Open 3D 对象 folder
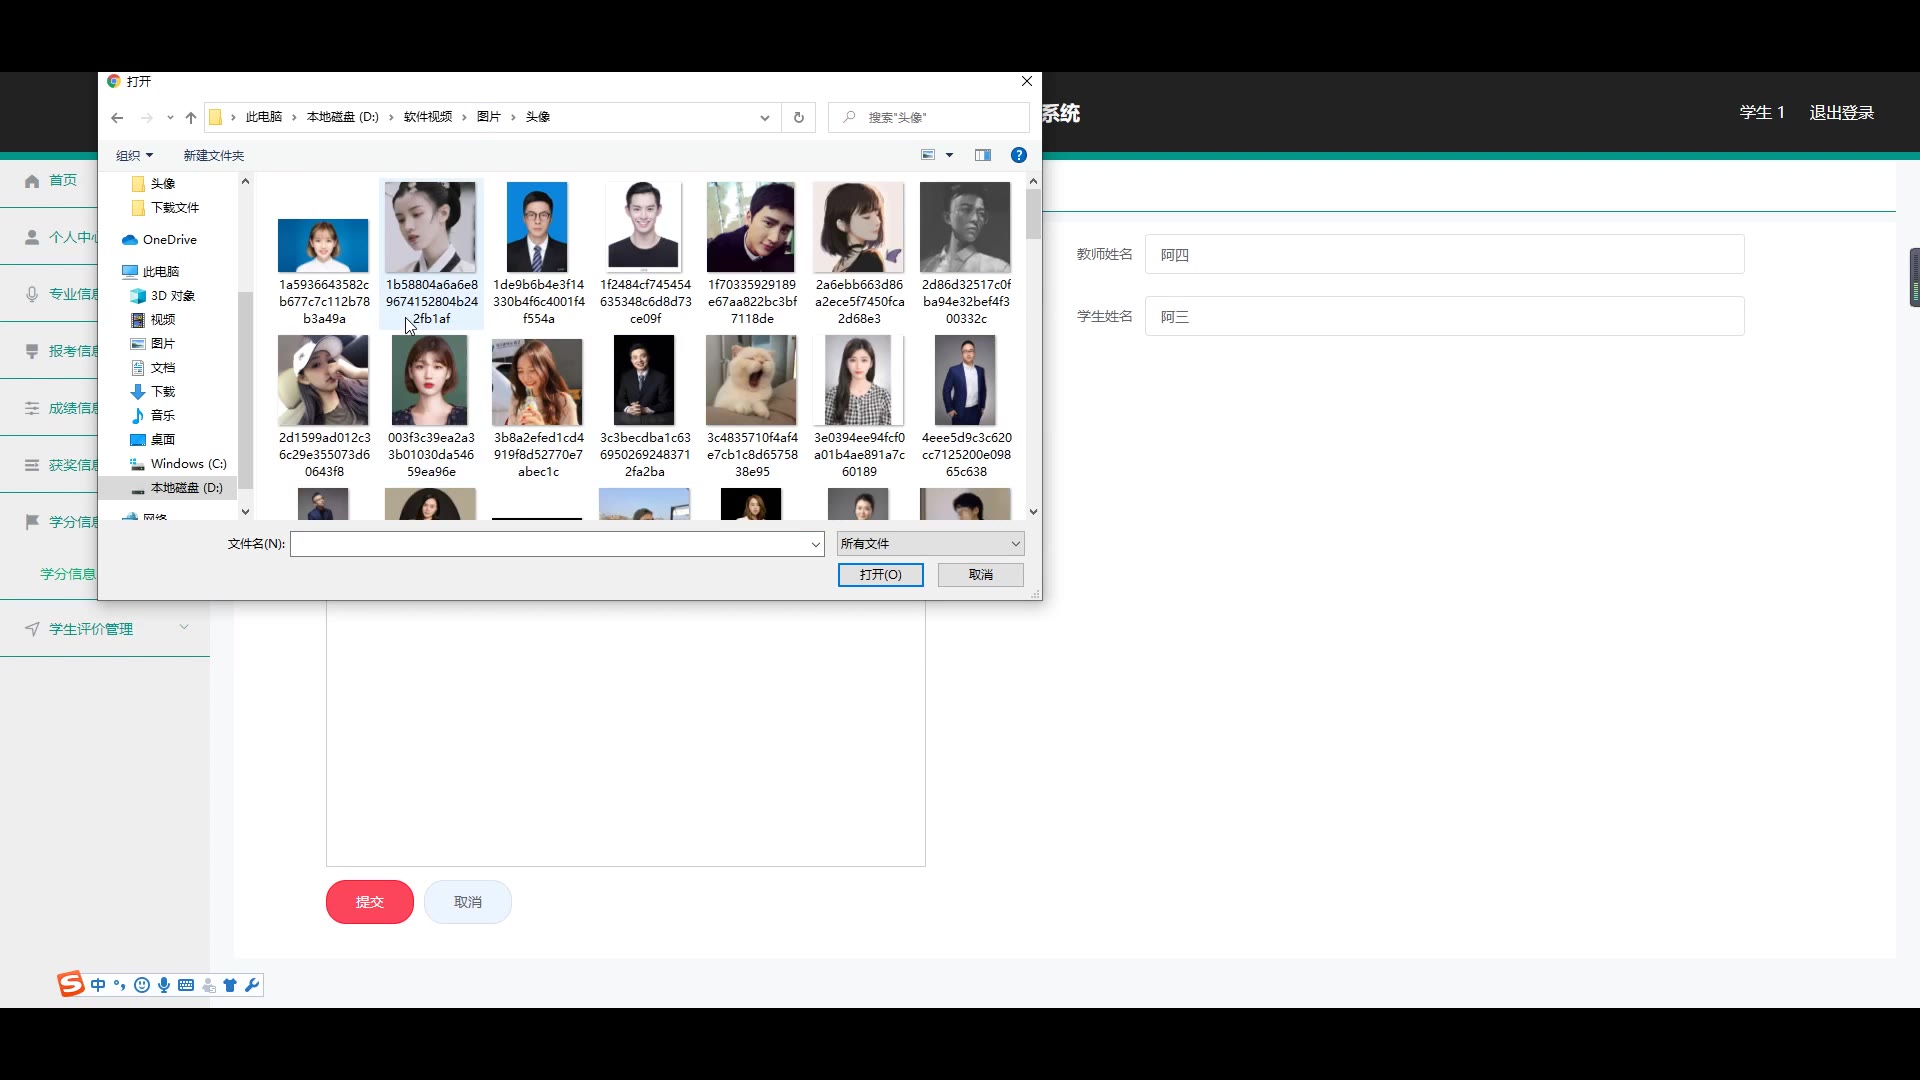The image size is (1920, 1080). pyautogui.click(x=163, y=296)
